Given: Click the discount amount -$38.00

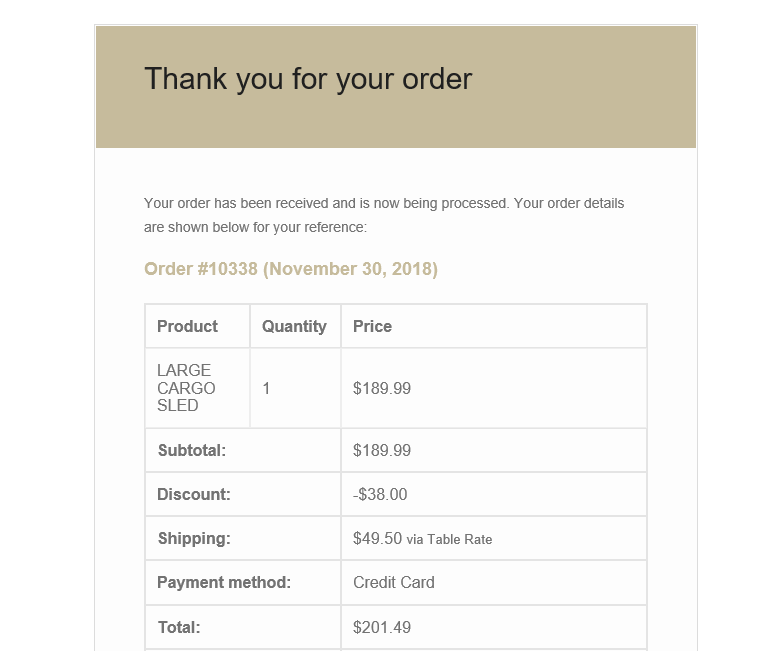Looking at the screenshot, I should click(x=380, y=494).
